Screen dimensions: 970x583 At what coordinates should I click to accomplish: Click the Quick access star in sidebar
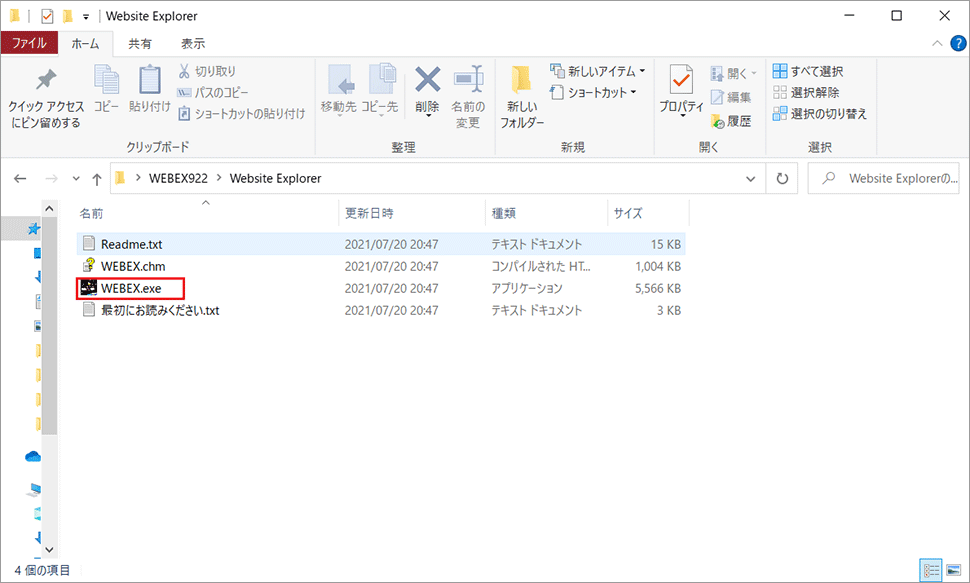tap(34, 230)
